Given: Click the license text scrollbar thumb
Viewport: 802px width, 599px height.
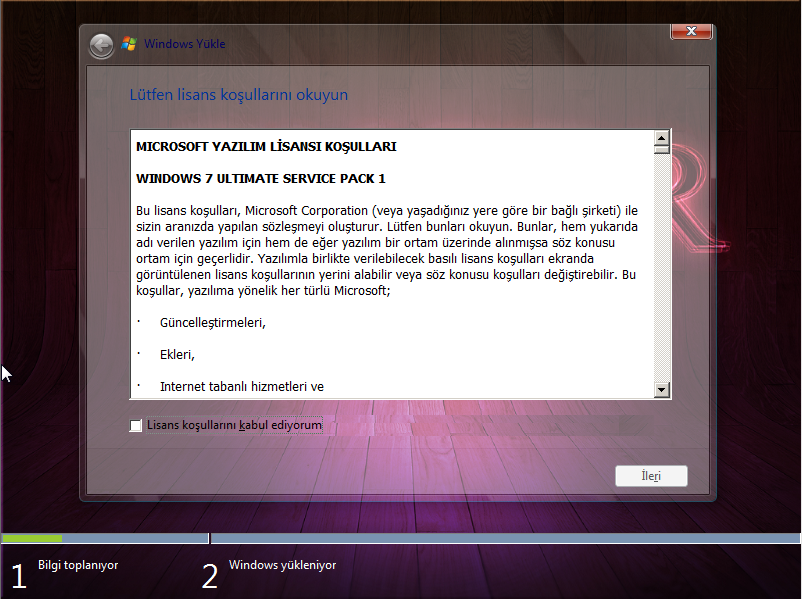Looking at the screenshot, I should click(x=661, y=150).
